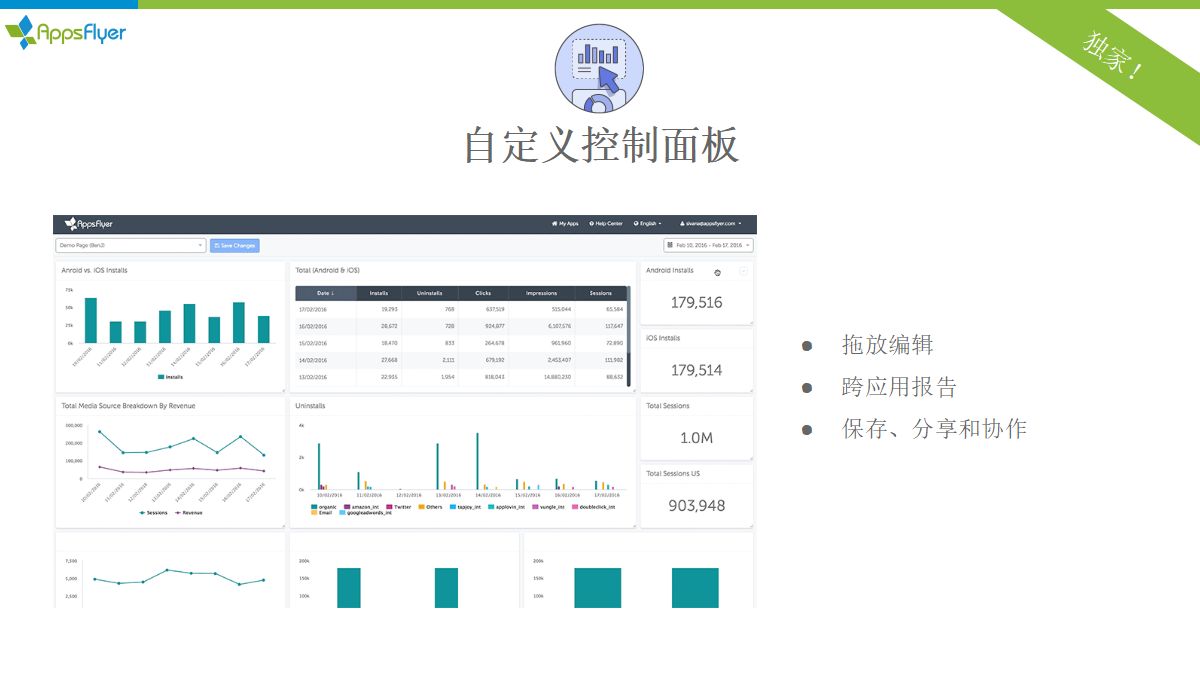Screen dimensions: 1200x675
Task: Click the AppsFlyer logo at slide top-left
Action: click(x=66, y=32)
